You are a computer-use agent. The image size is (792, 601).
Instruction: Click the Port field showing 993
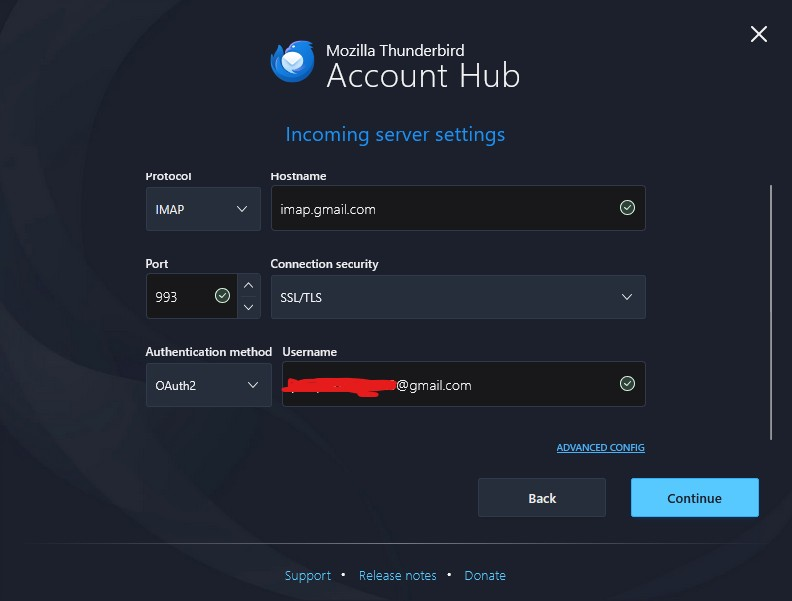pyautogui.click(x=191, y=296)
